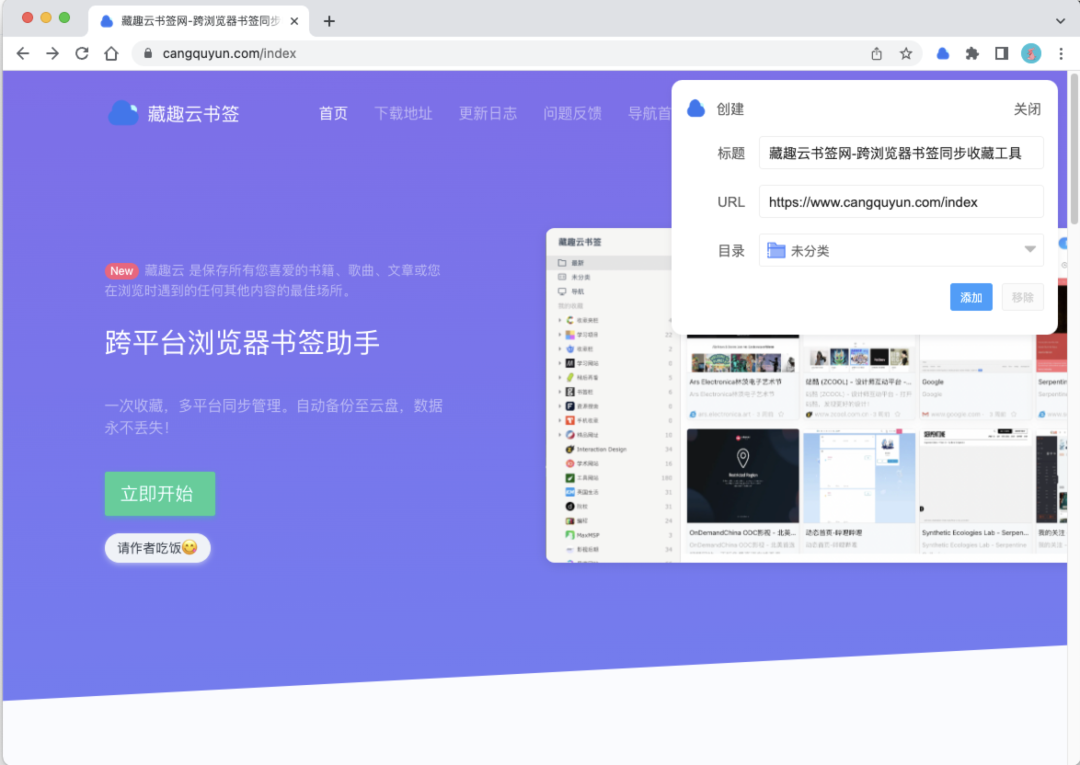The image size is (1080, 765).
Task: Toggle the bookmark star in the address bar
Action: 905,55
